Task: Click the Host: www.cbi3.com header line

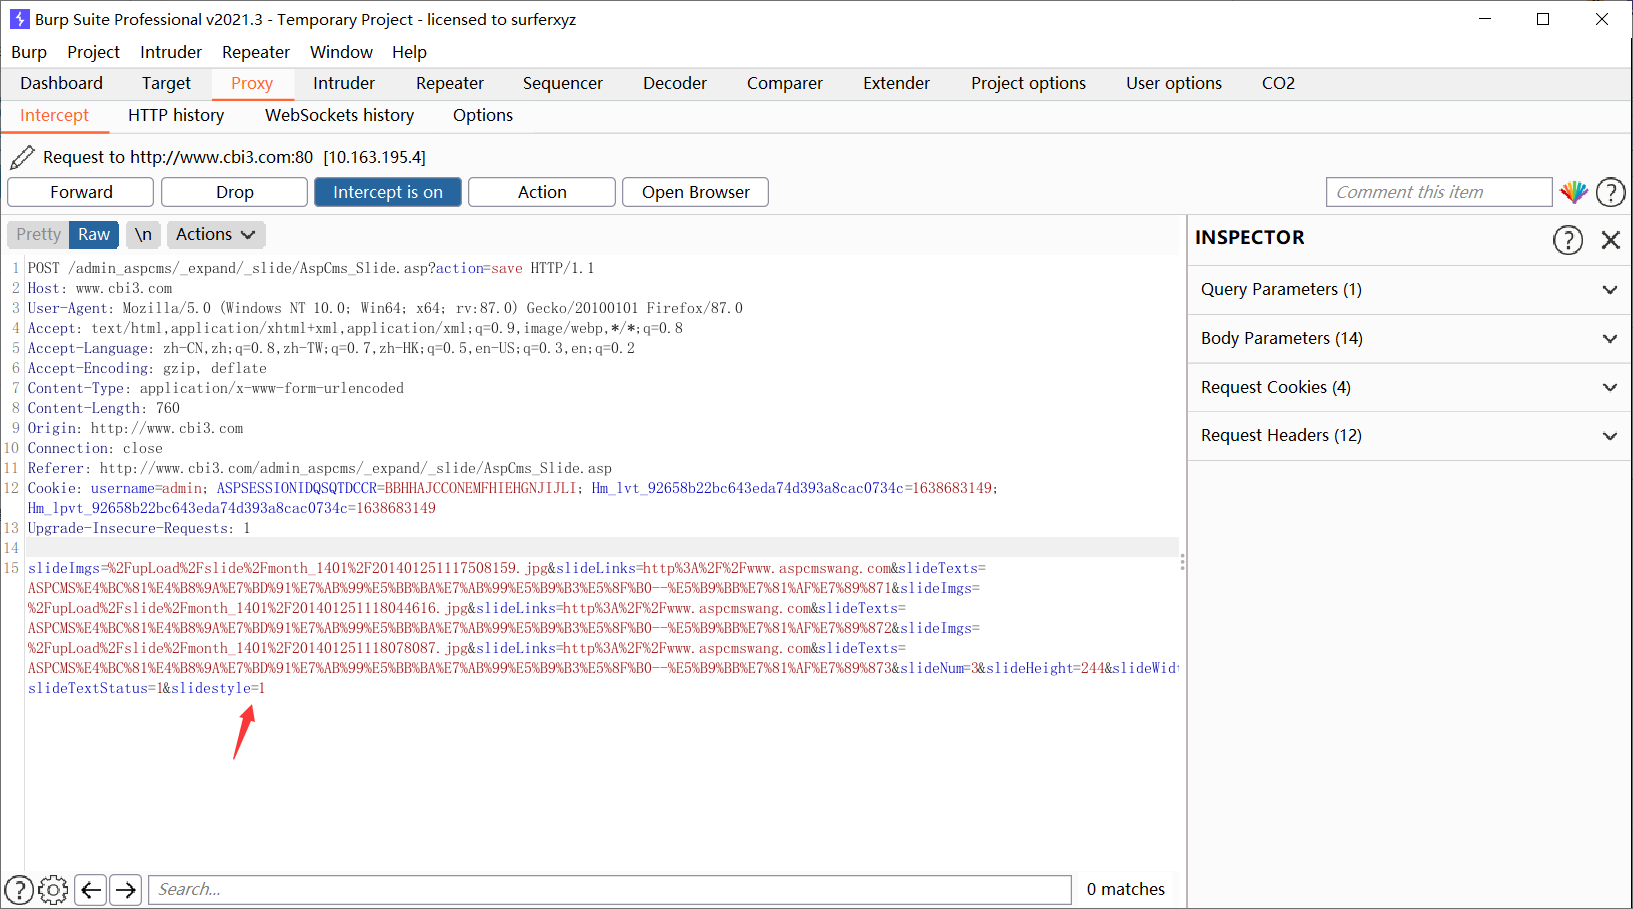Action: click(100, 288)
